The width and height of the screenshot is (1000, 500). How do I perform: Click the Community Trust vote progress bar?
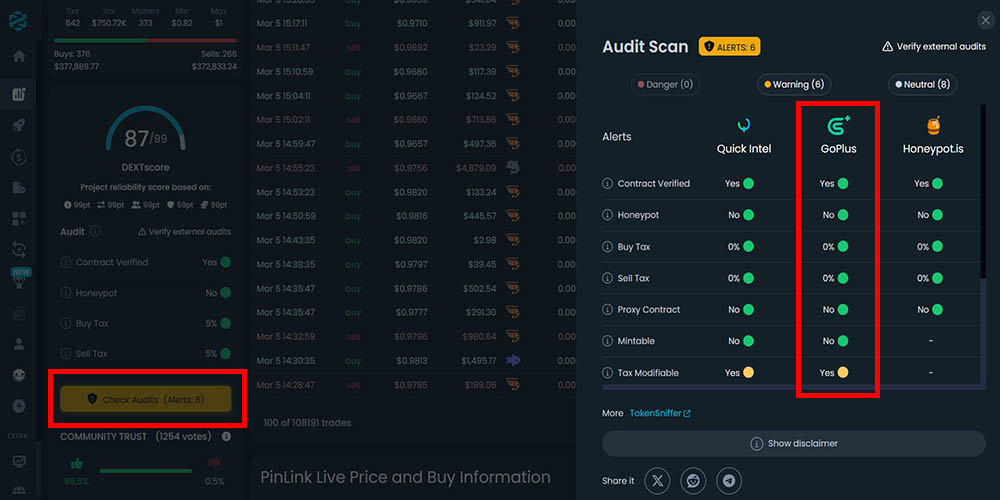click(145, 471)
